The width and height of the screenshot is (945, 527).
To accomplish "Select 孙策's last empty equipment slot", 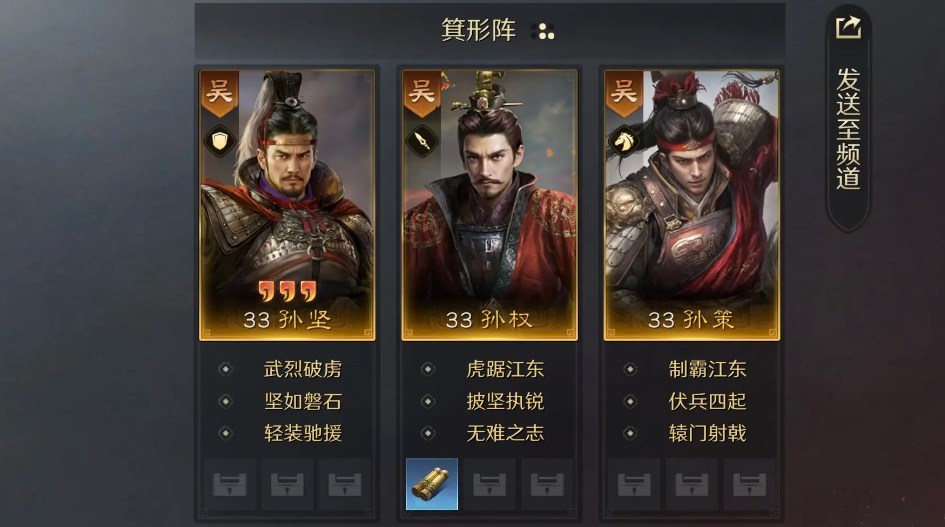I will click(749, 484).
